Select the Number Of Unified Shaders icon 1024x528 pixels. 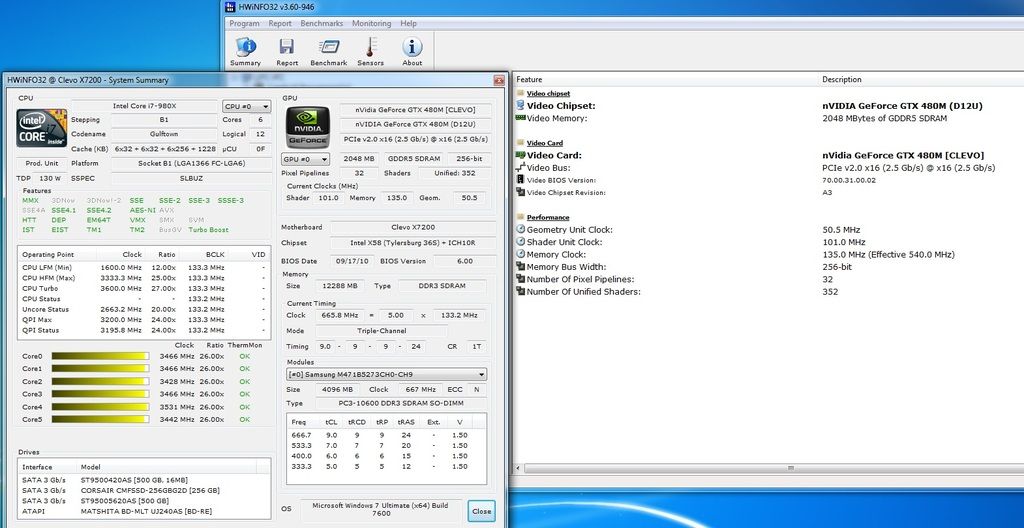click(520, 291)
